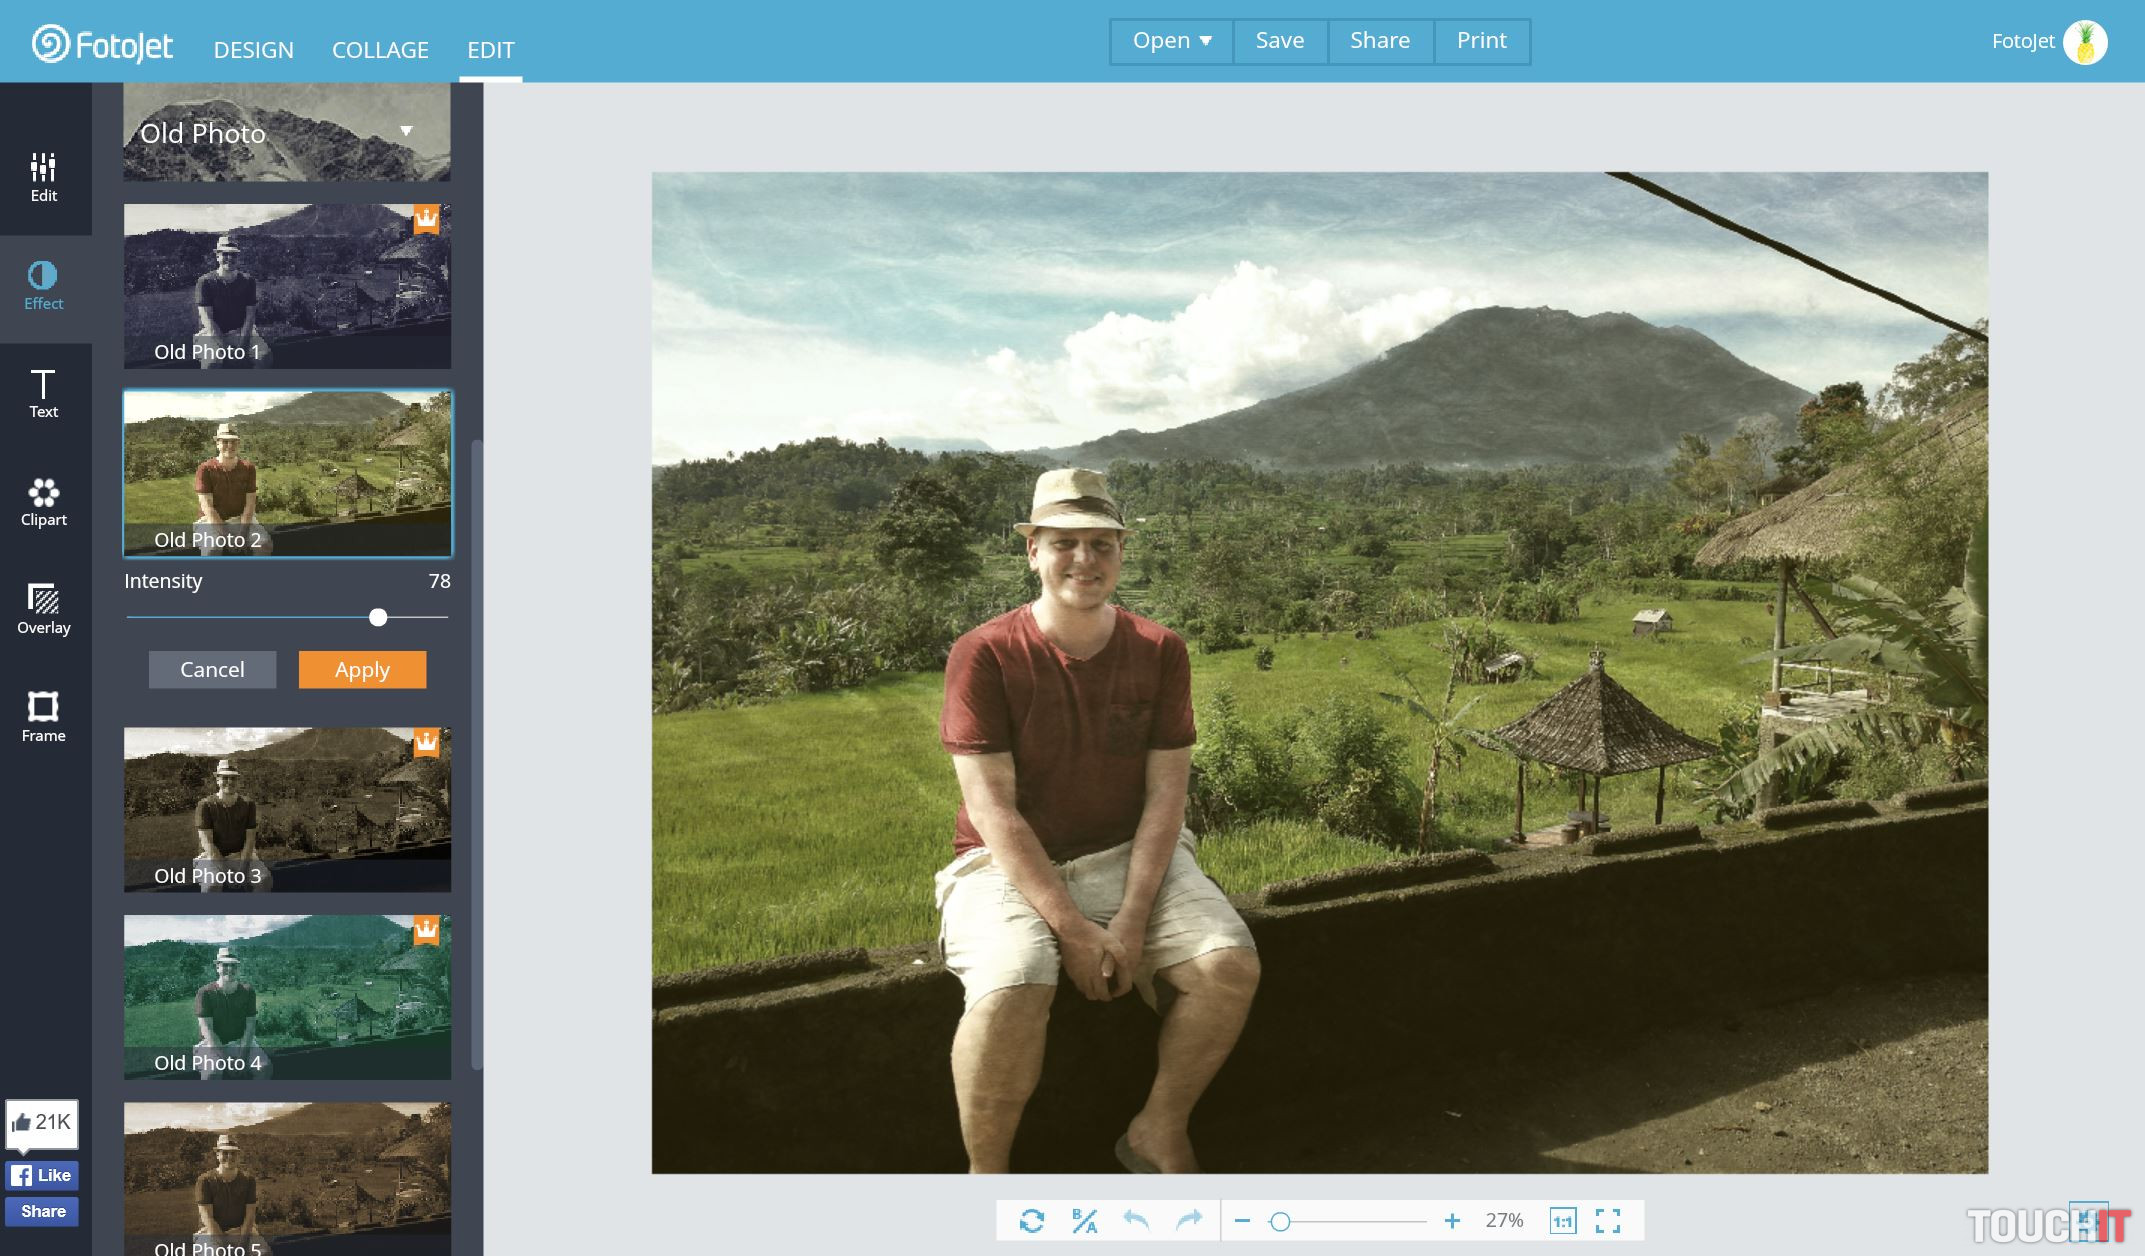
Task: Select the Text tool in sidebar
Action: click(x=44, y=393)
